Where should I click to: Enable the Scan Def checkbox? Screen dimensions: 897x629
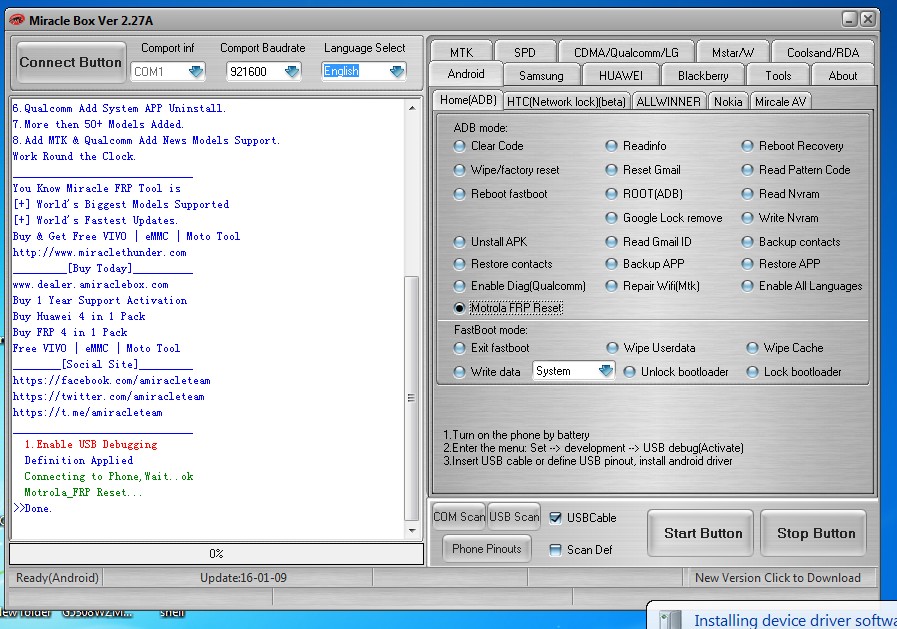click(555, 550)
